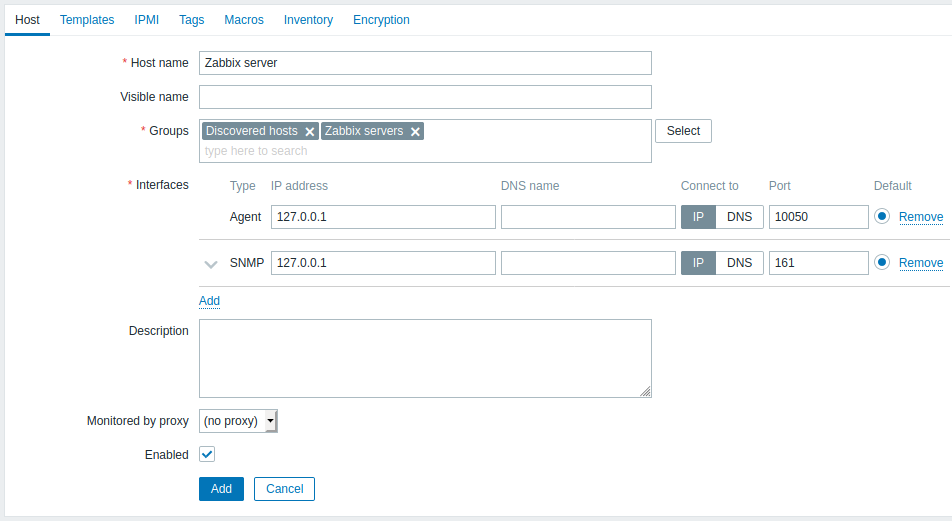Select the SNMP interface default radio button
This screenshot has height=521, width=952.
point(882,262)
